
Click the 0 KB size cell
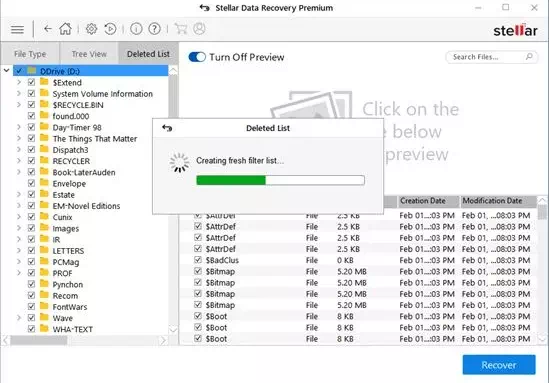(345, 260)
